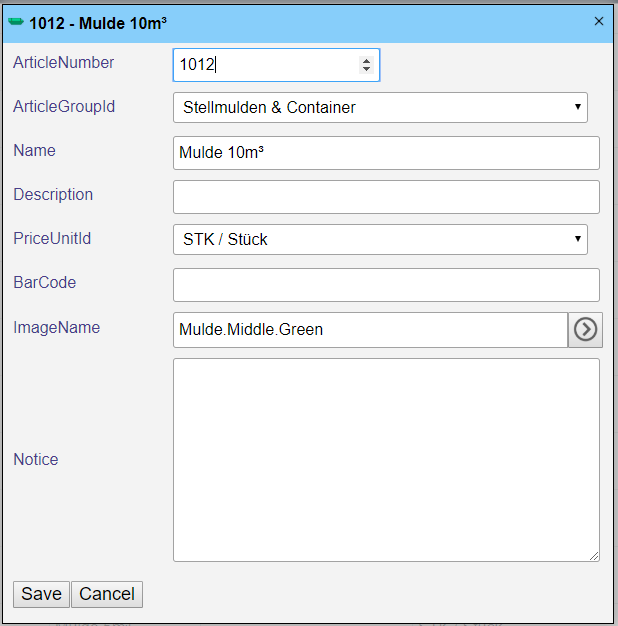Screen dimensions: 618x626
Task: Click the BarCode label
Action: [x=45, y=283]
